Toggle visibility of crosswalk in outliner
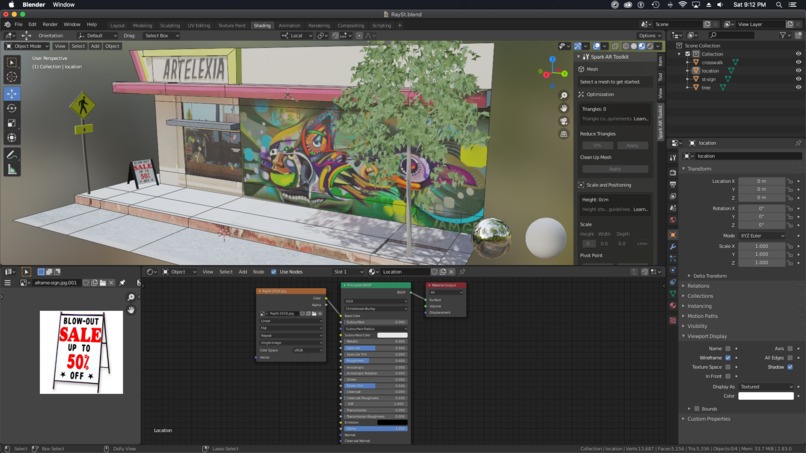Screen dimensions: 806x453 [x=798, y=62]
